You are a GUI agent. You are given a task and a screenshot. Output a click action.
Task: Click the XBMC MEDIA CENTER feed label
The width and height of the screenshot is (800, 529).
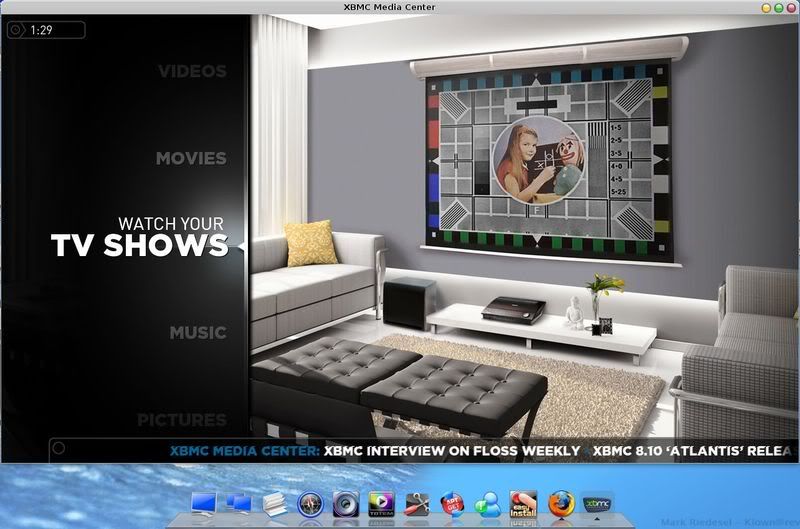245,451
